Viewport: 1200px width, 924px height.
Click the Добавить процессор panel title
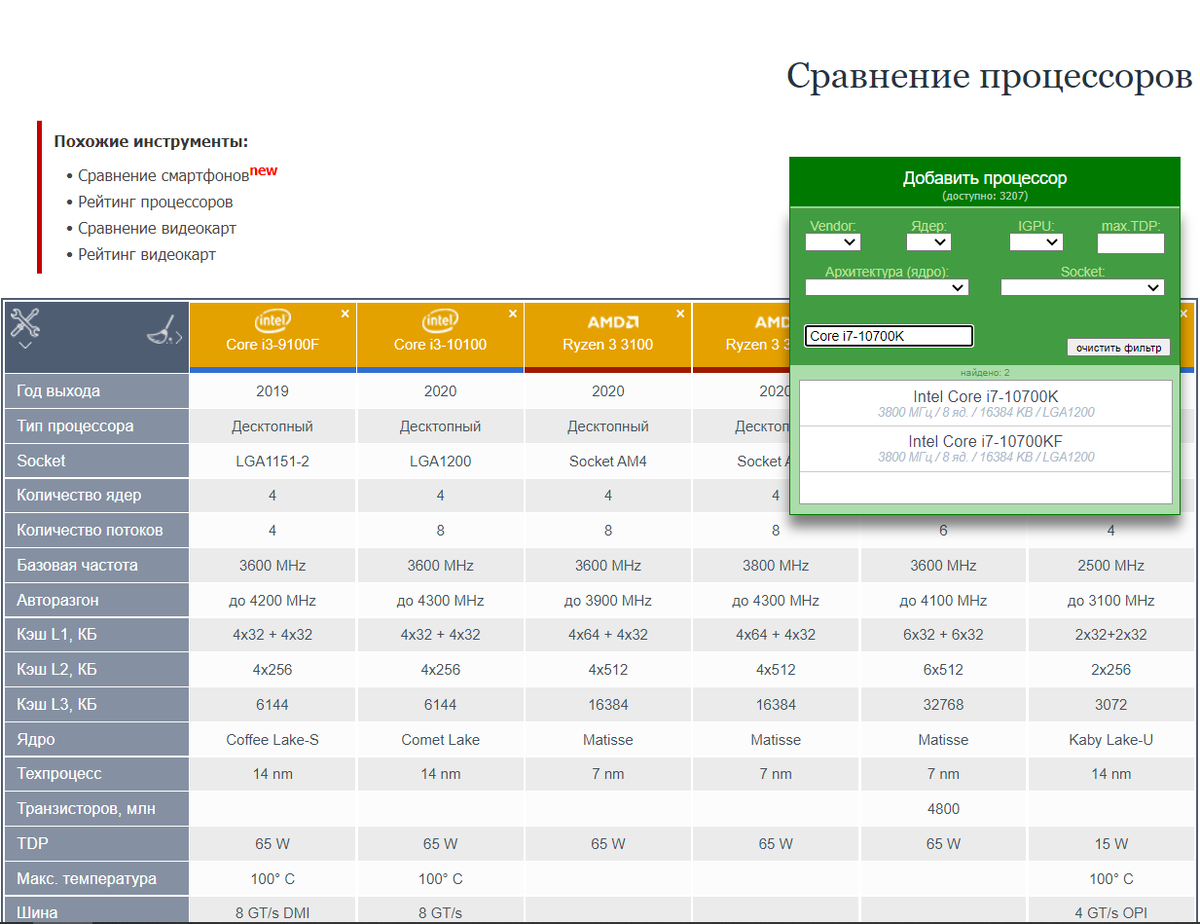pos(985,178)
